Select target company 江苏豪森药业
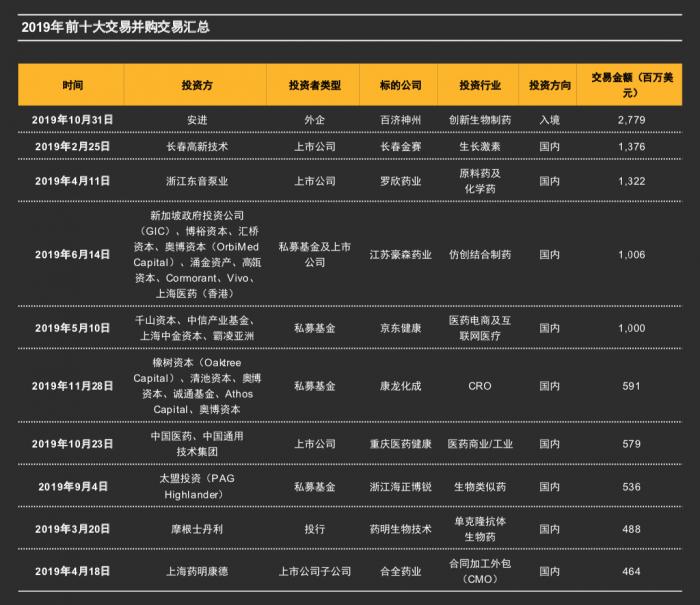Viewport: 700px width, 605px height. coord(400,255)
